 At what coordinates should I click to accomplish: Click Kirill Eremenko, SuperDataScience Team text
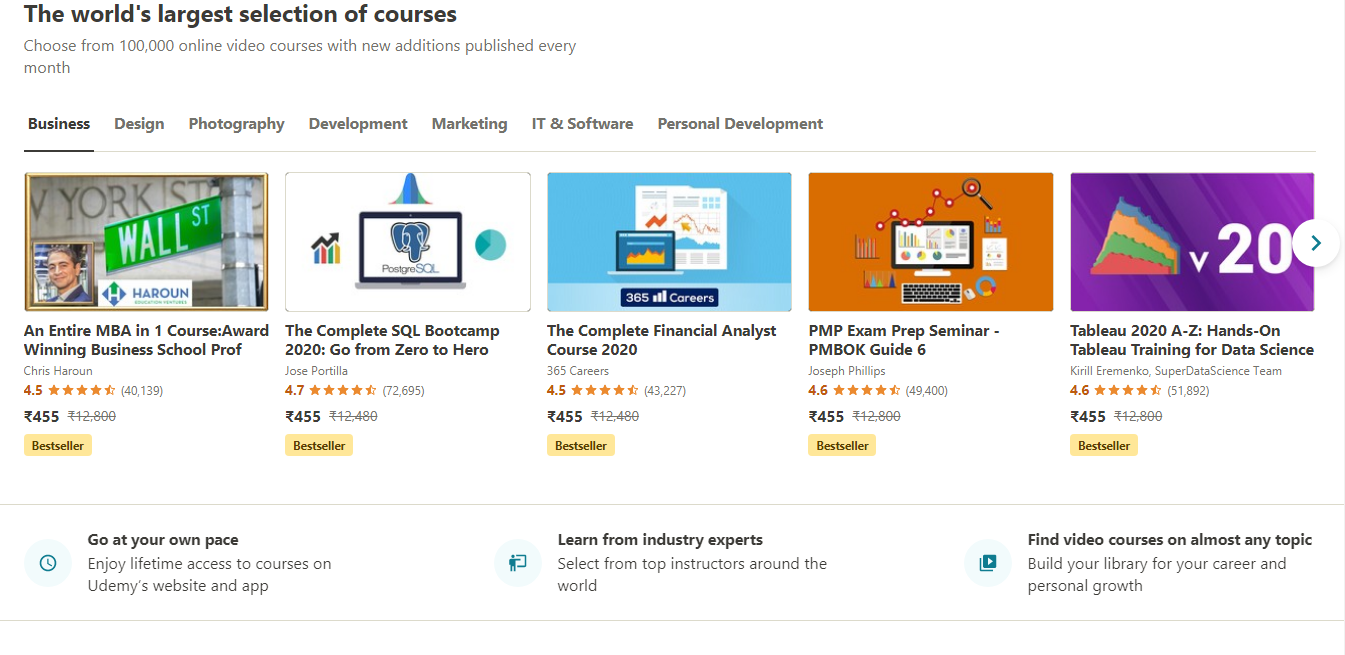point(1176,371)
